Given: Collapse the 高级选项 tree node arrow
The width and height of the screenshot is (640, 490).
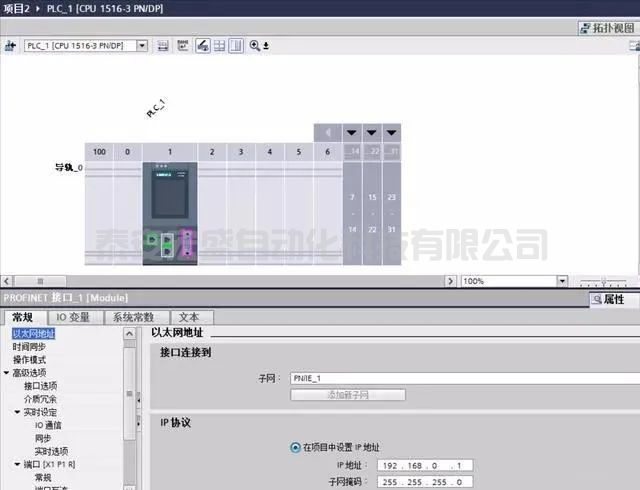Looking at the screenshot, I should pos(6,372).
